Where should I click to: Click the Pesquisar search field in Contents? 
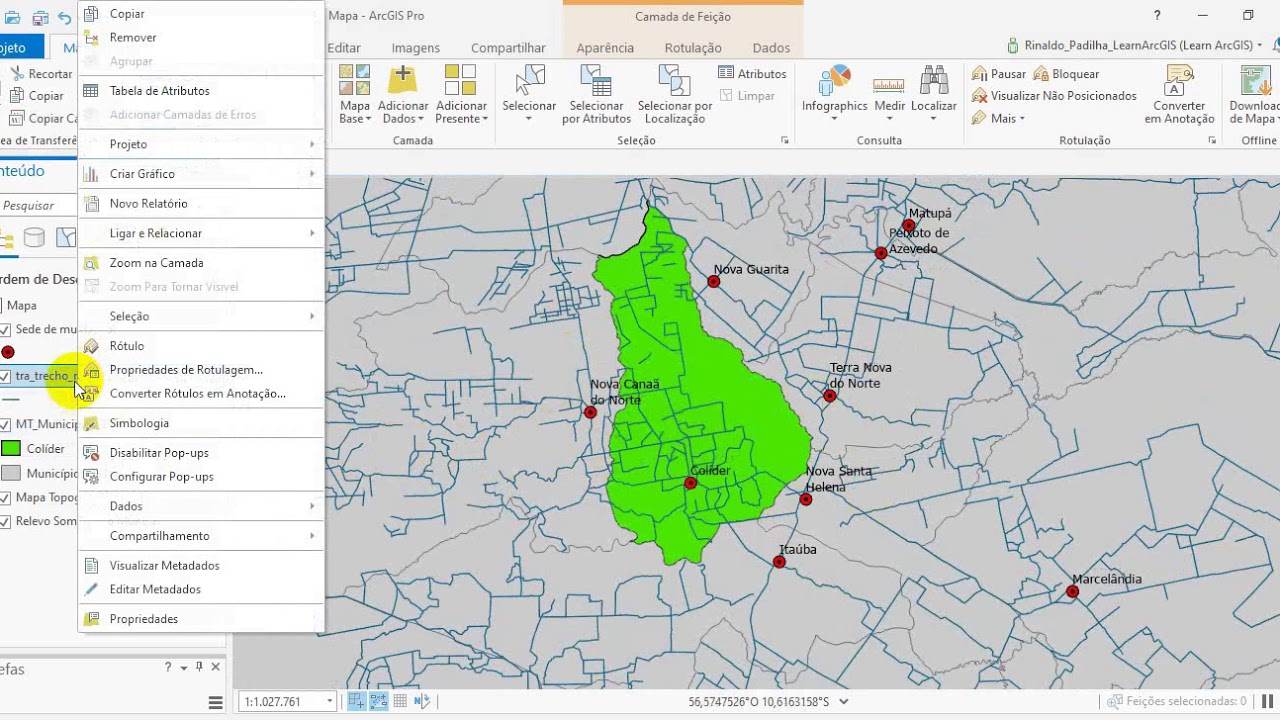click(x=40, y=205)
